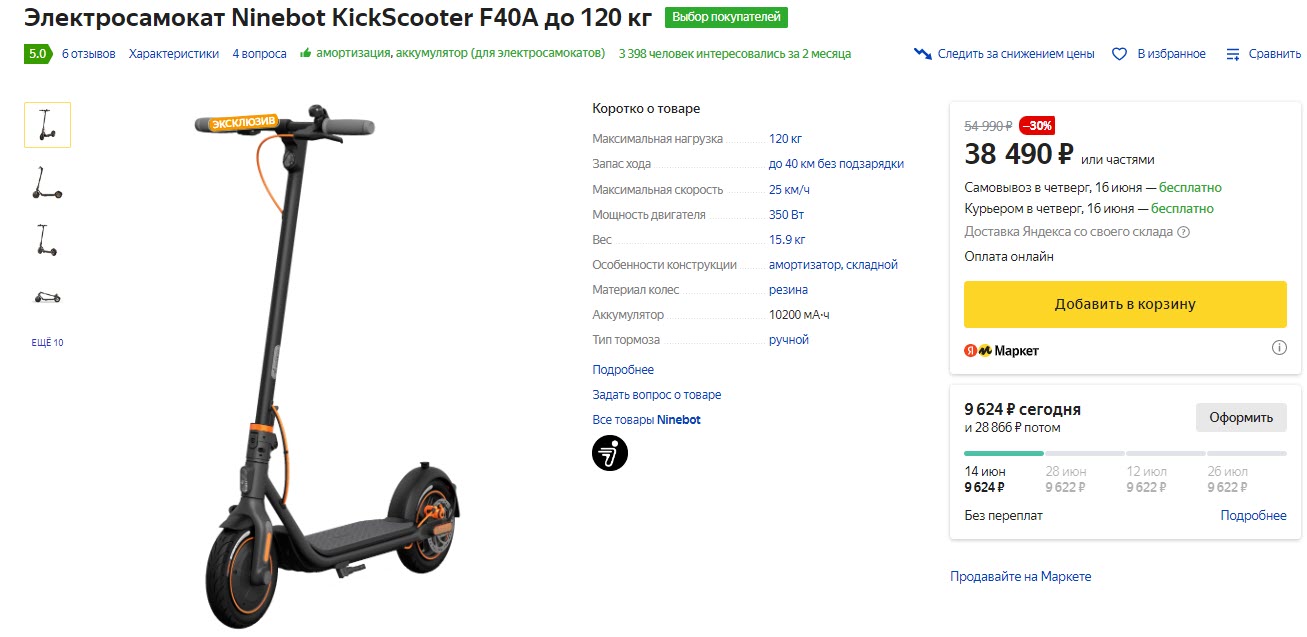Click the compare scales icon
1307x637 pixels.
pyautogui.click(x=1232, y=54)
